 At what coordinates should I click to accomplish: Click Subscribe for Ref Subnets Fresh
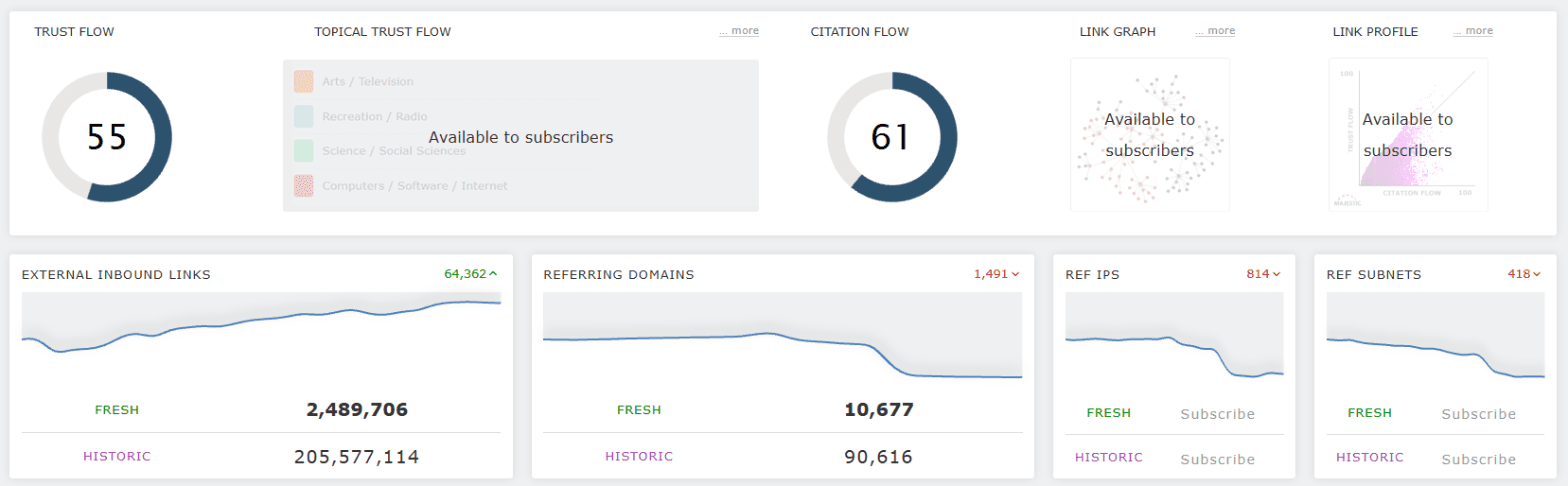pyautogui.click(x=1478, y=414)
